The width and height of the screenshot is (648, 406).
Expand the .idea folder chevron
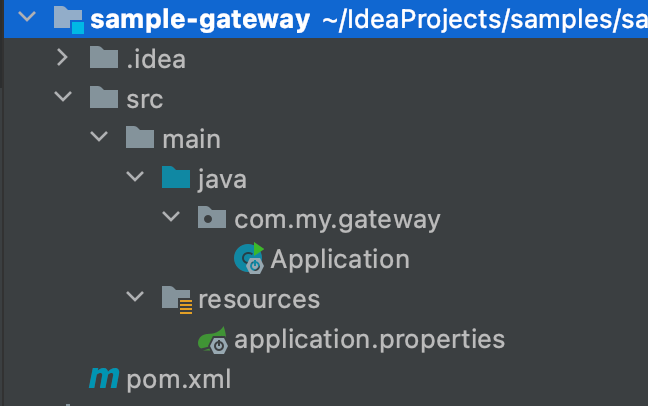pos(62,57)
